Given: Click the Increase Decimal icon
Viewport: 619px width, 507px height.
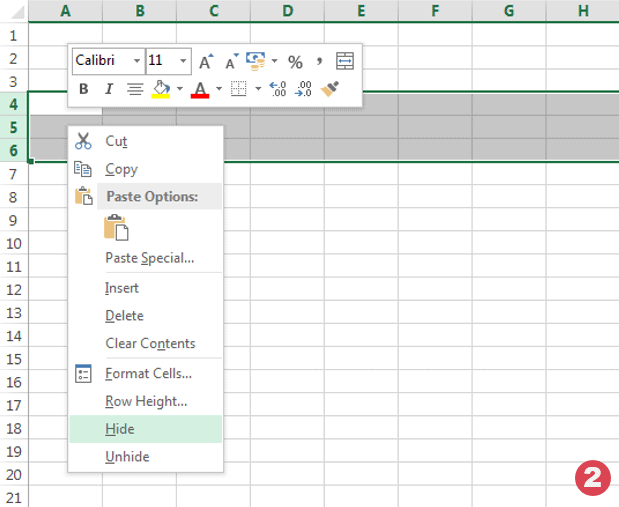Looking at the screenshot, I should coord(278,89).
